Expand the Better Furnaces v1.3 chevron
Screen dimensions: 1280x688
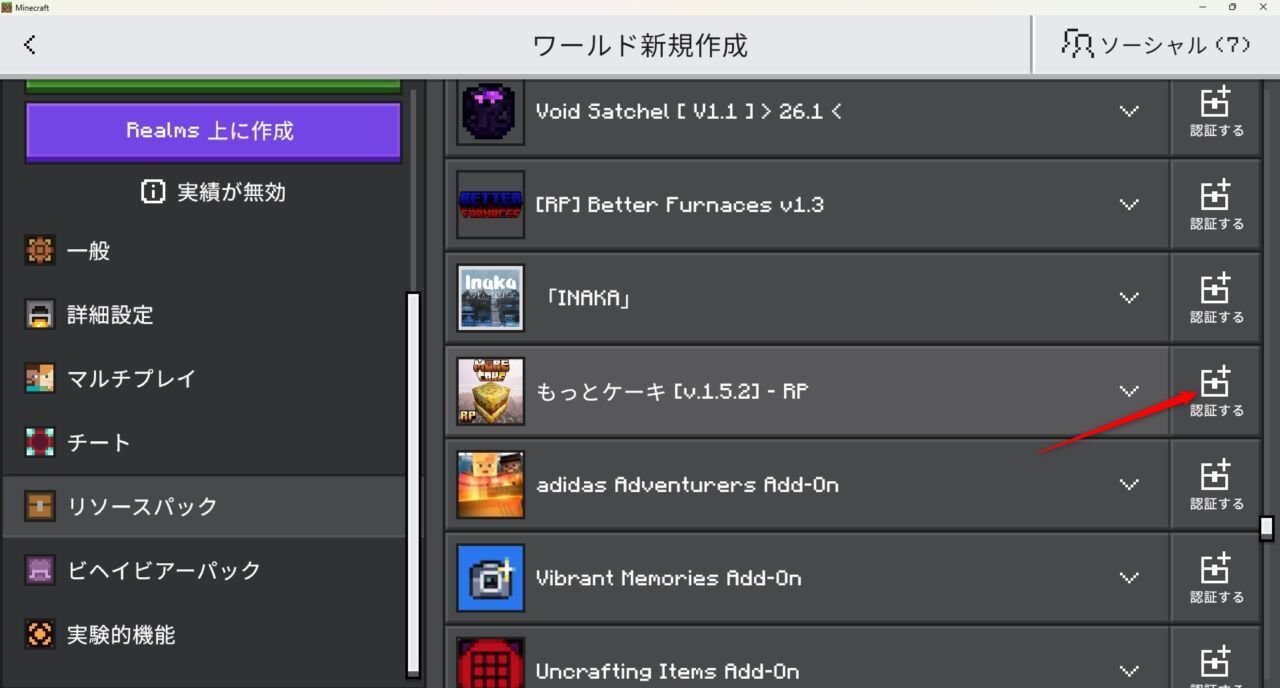[x=1129, y=204]
